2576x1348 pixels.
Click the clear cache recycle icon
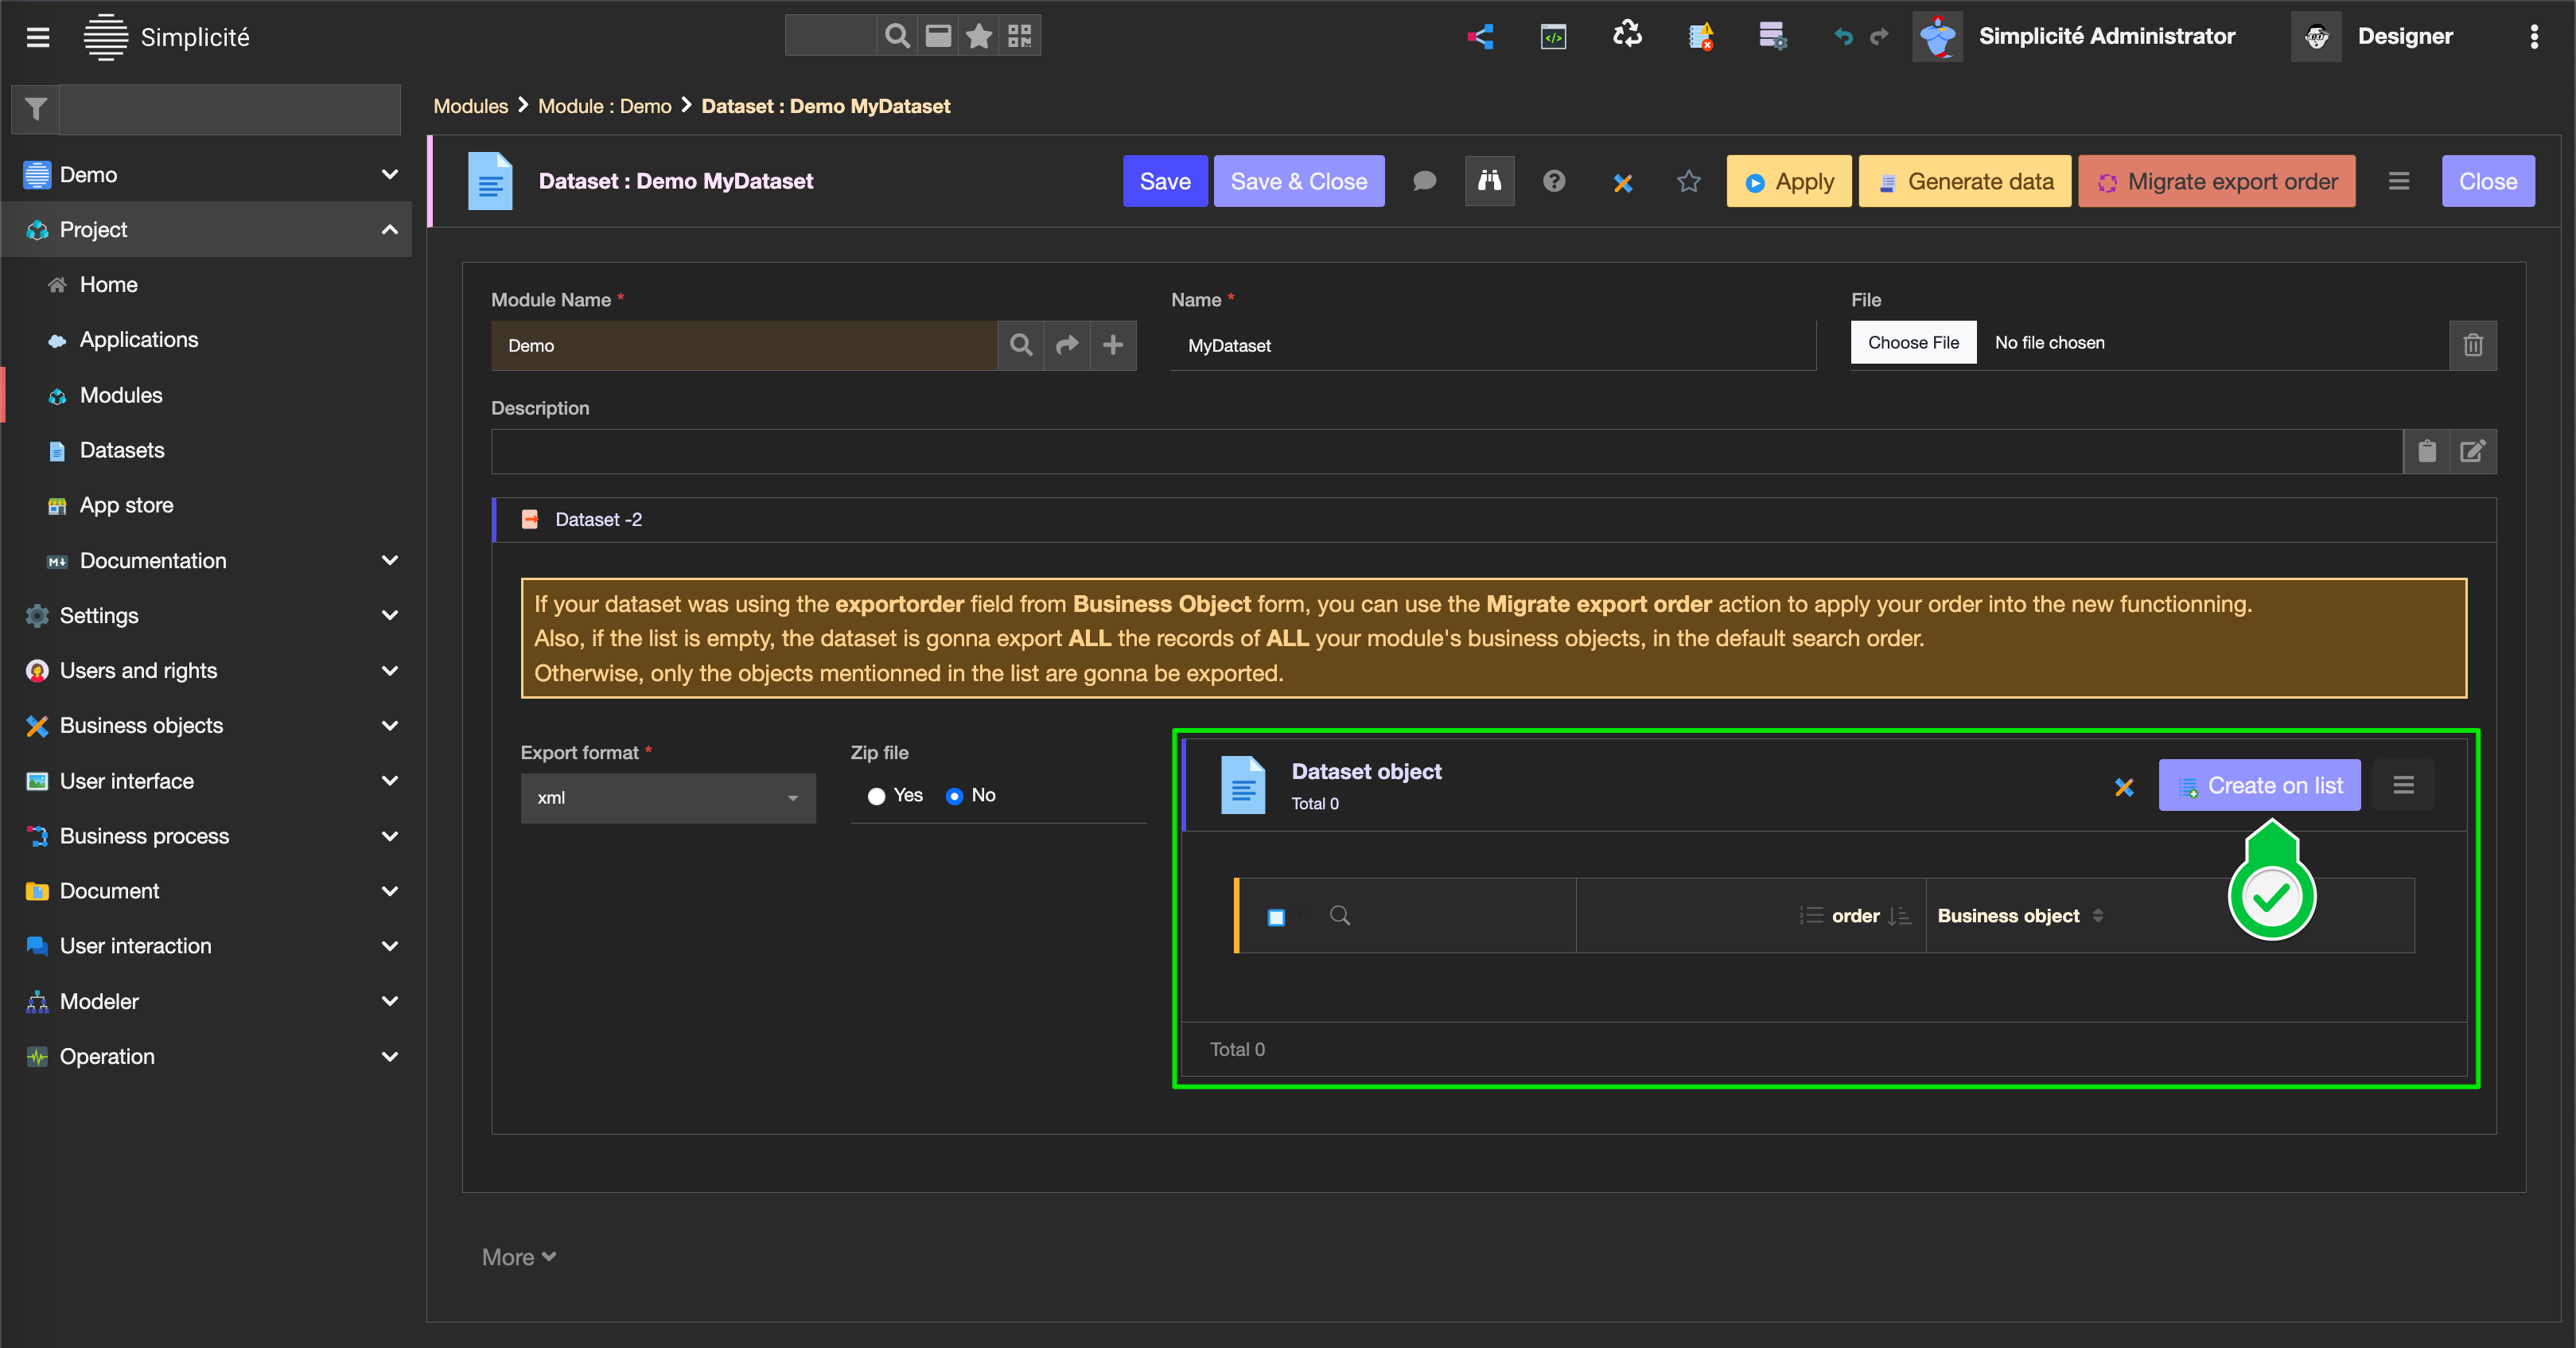coord(1627,36)
